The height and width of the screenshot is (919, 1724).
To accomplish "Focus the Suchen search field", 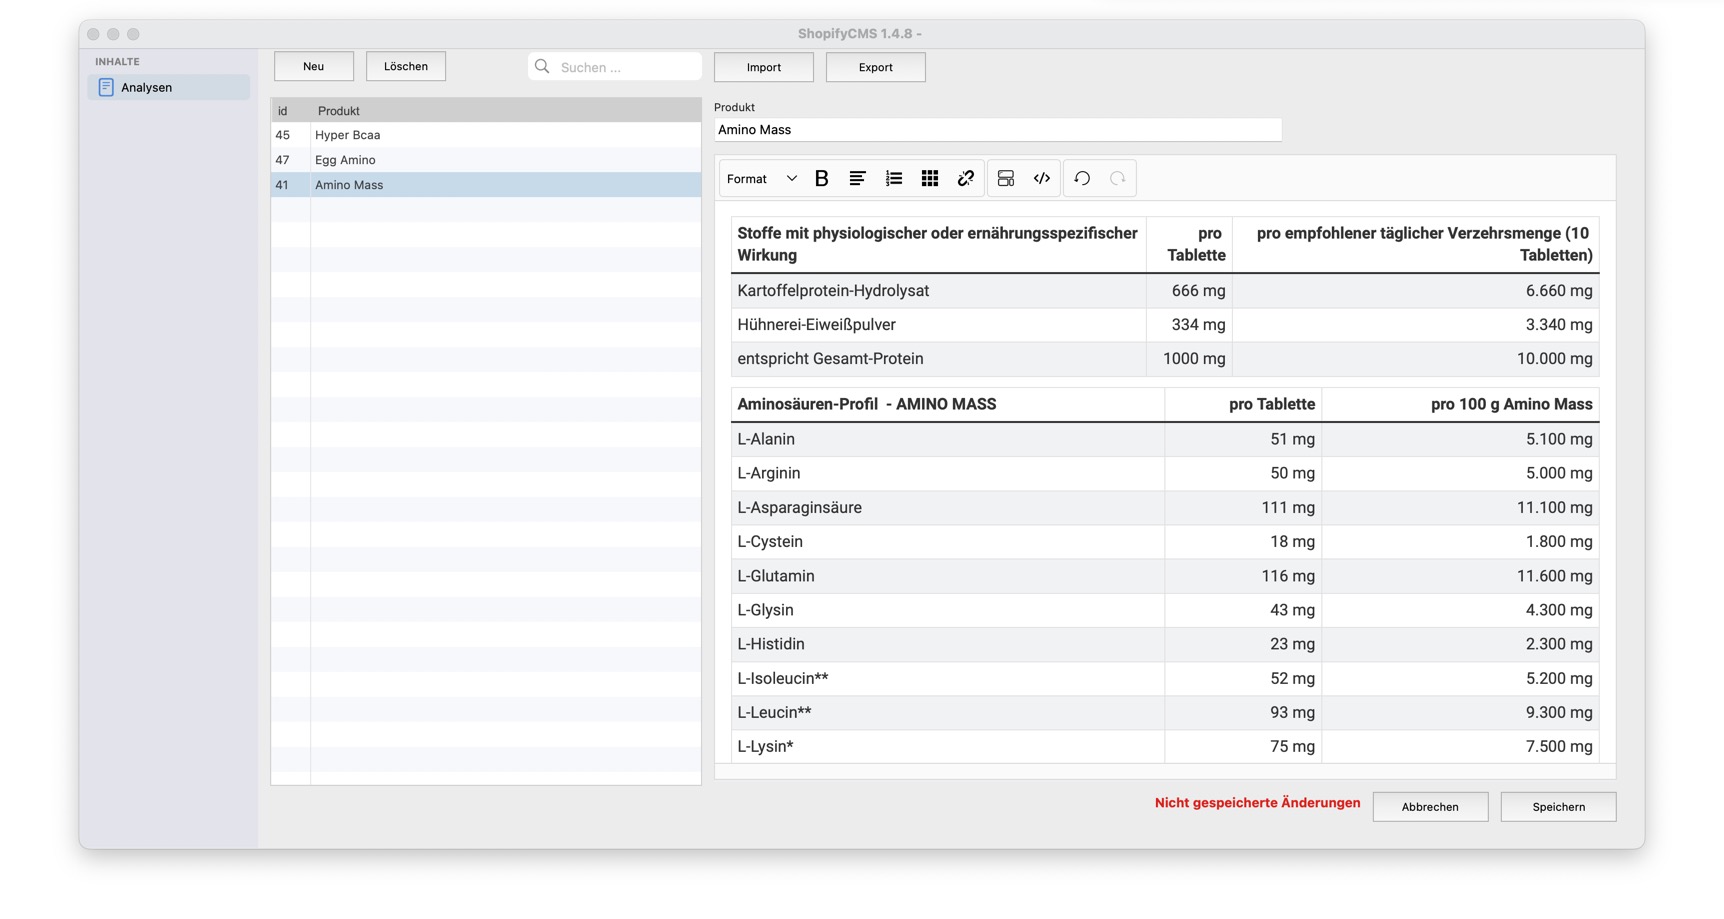I will 615,67.
